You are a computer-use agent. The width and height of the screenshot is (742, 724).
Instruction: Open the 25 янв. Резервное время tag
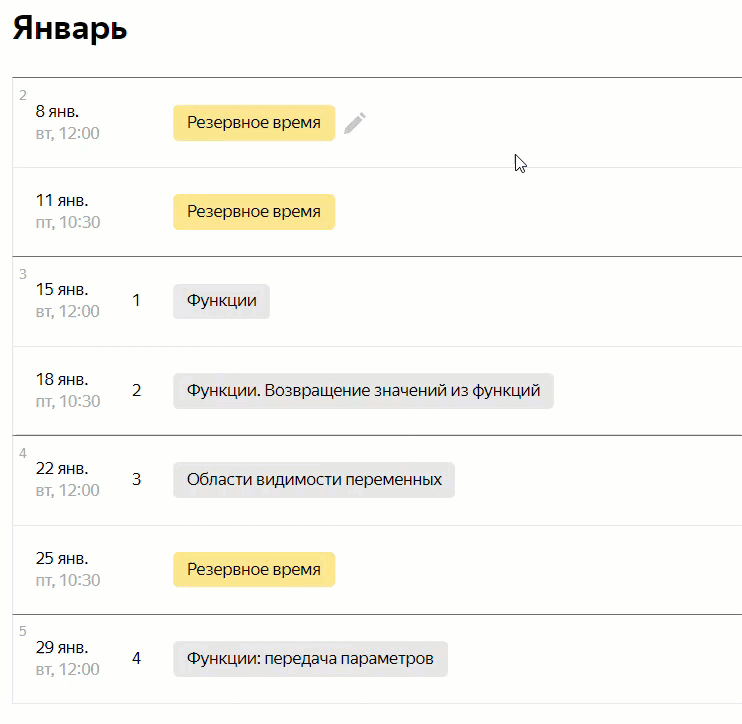click(254, 570)
